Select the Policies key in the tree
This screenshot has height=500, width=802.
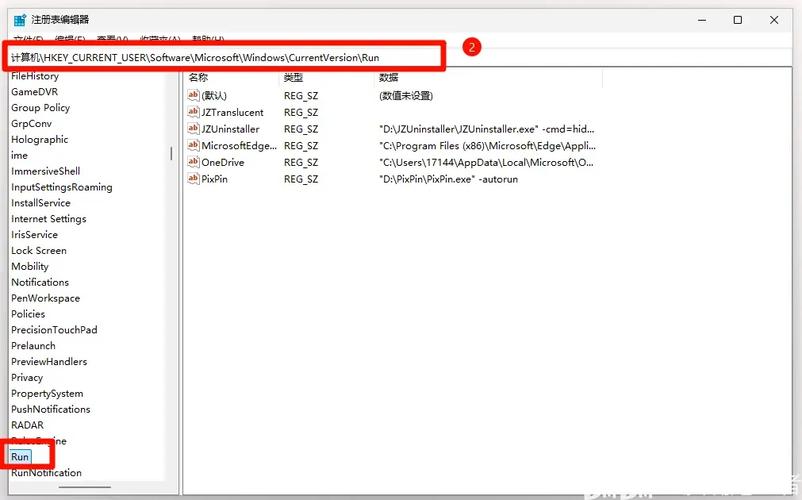[28, 314]
